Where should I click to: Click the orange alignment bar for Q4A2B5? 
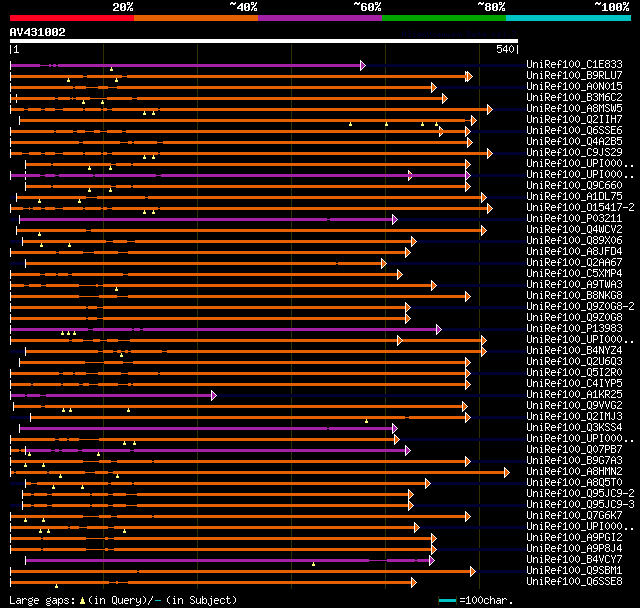point(240,142)
